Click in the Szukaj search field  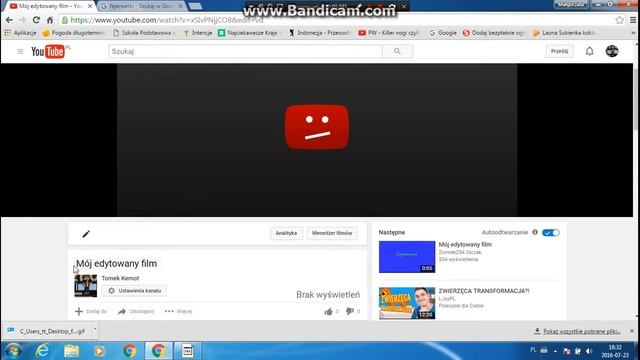click(x=245, y=51)
